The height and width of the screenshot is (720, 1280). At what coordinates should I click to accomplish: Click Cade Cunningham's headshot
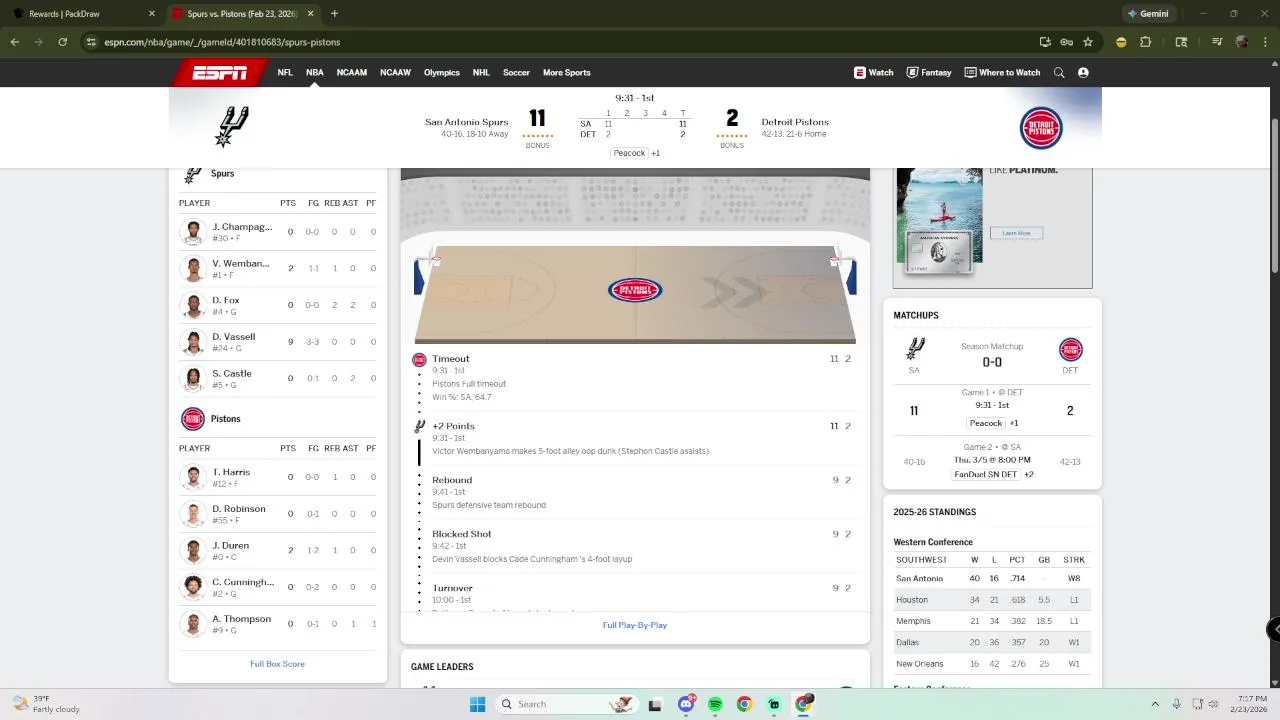point(193,588)
